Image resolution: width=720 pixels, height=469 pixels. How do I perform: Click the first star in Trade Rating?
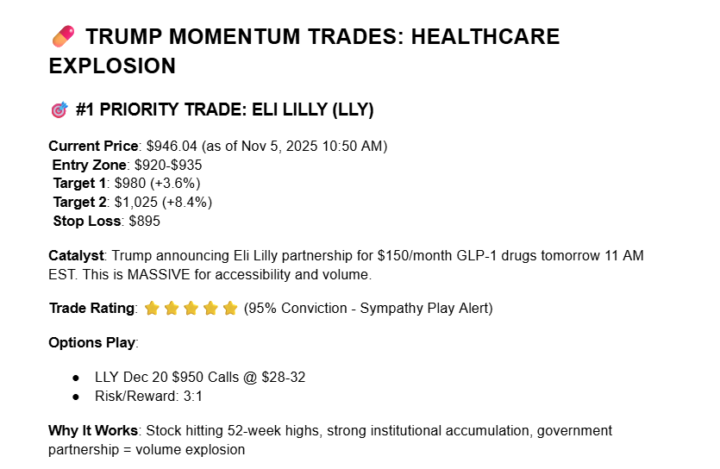pyautogui.click(x=152, y=308)
